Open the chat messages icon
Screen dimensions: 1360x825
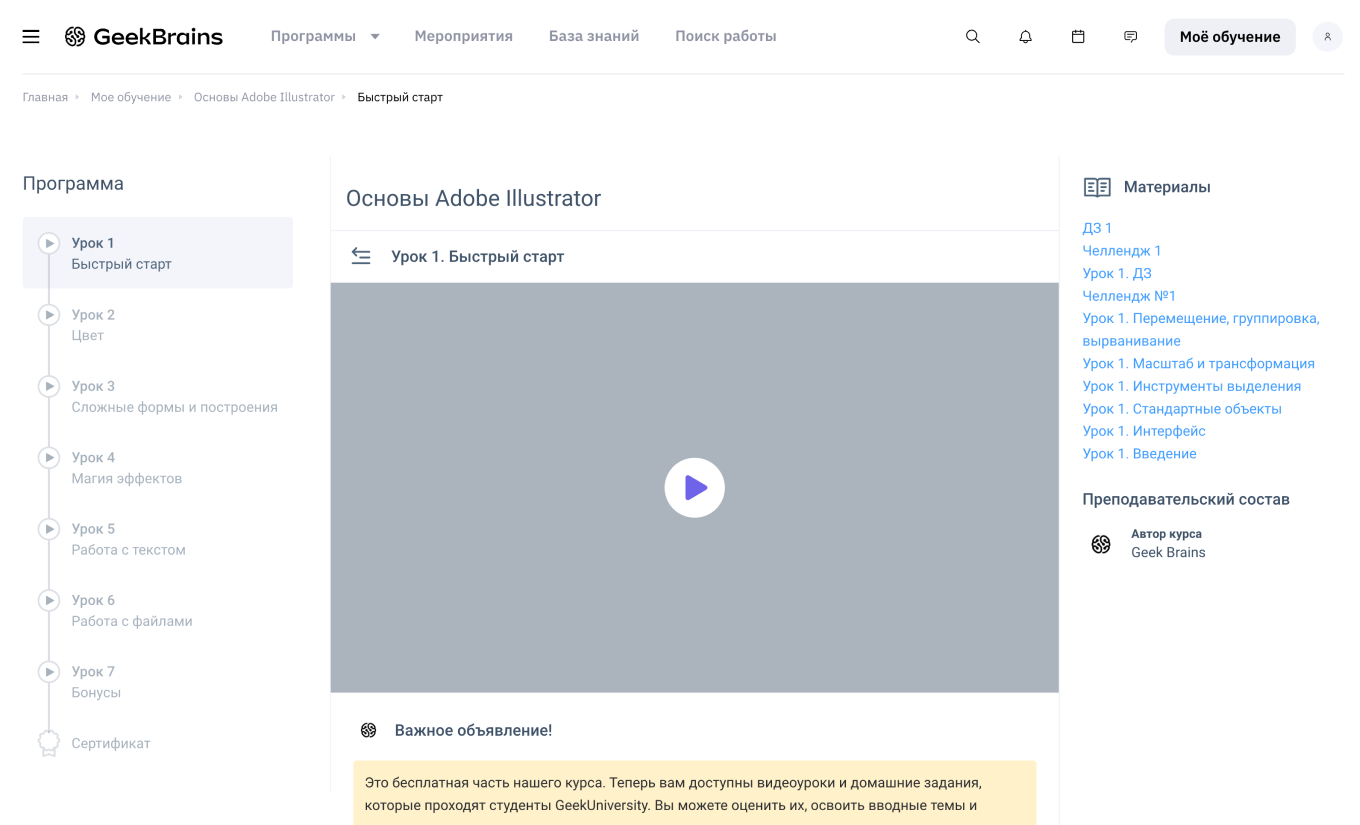pos(1131,37)
